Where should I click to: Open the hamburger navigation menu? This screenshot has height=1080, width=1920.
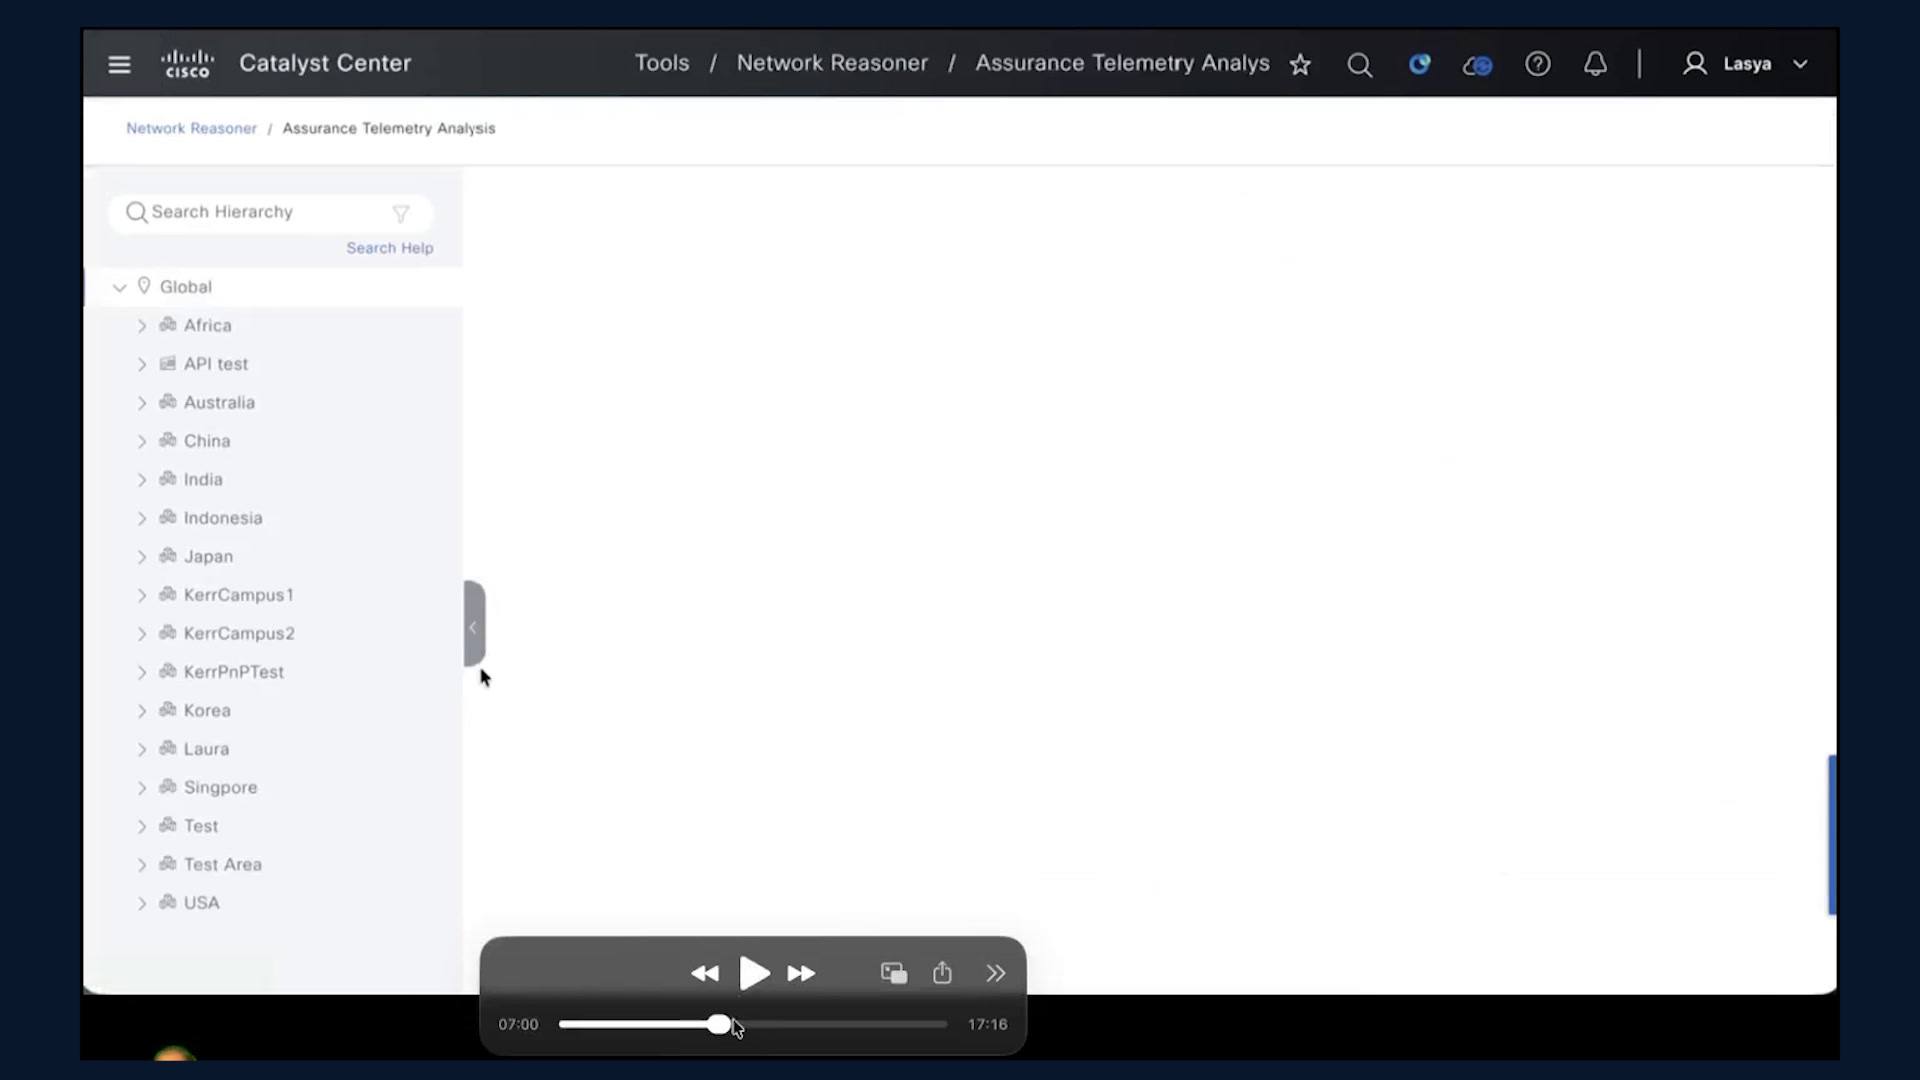tap(119, 64)
